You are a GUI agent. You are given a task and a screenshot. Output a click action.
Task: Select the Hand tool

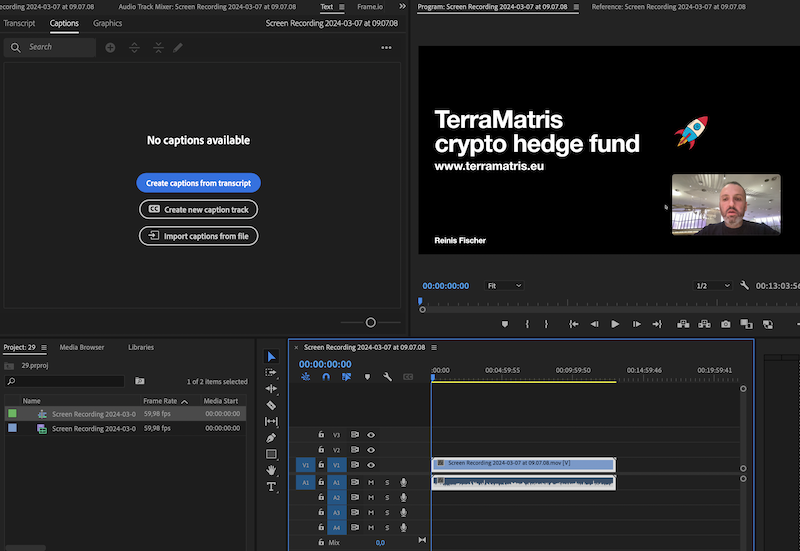coord(271,470)
